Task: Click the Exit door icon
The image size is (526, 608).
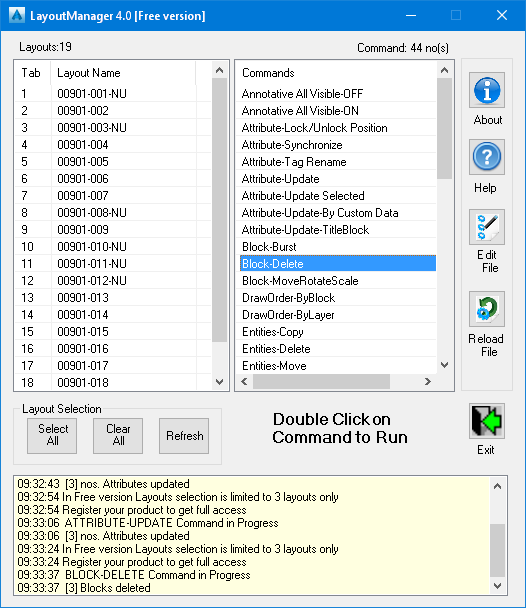Action: pos(486,421)
